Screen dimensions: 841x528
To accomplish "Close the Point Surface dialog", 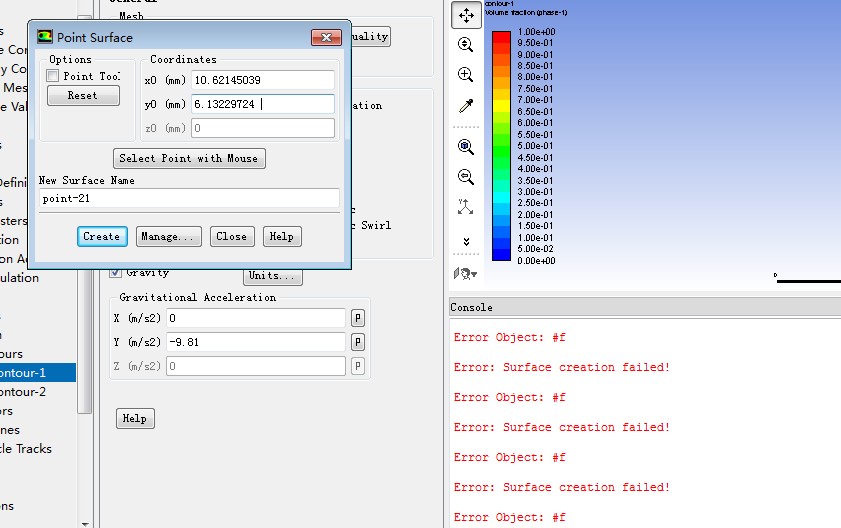I will [326, 37].
